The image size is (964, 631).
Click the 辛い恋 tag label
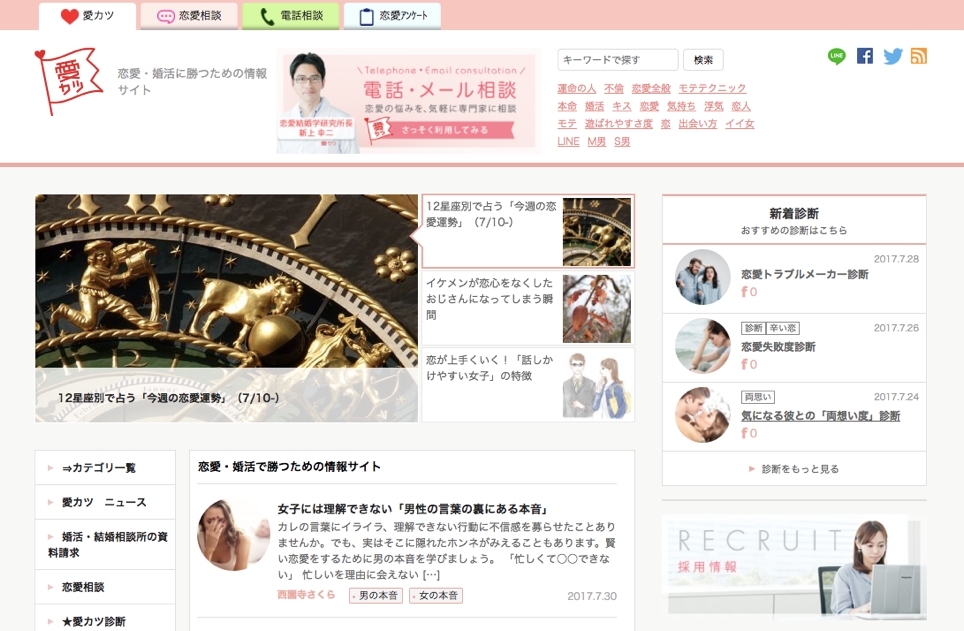click(x=783, y=328)
